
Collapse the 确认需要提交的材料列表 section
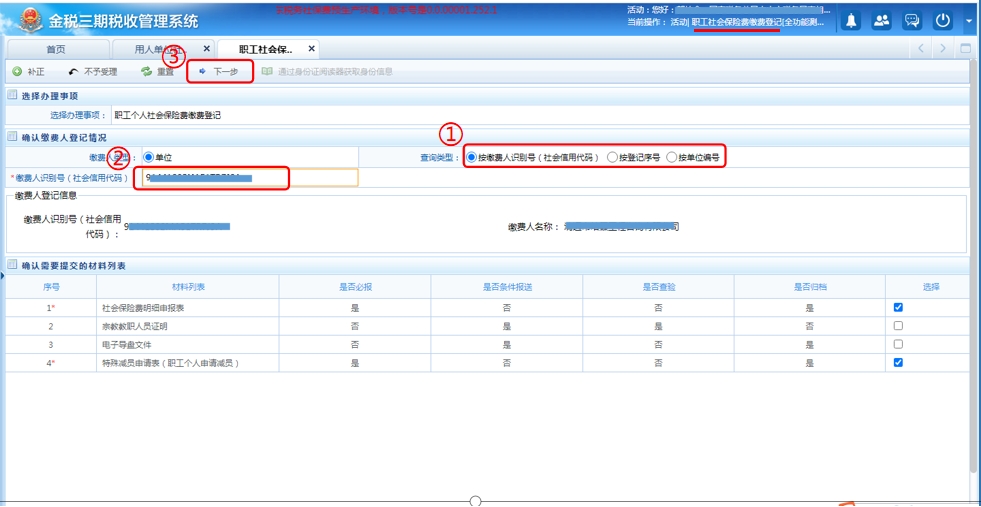pos(12,265)
